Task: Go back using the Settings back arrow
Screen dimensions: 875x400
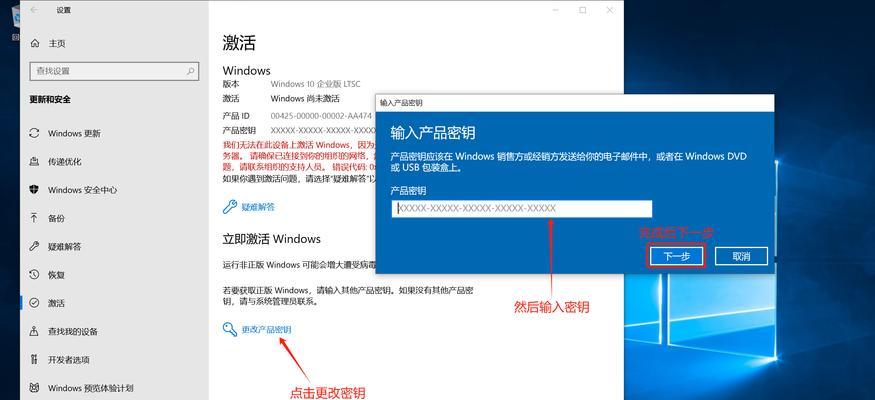Action: (34, 9)
